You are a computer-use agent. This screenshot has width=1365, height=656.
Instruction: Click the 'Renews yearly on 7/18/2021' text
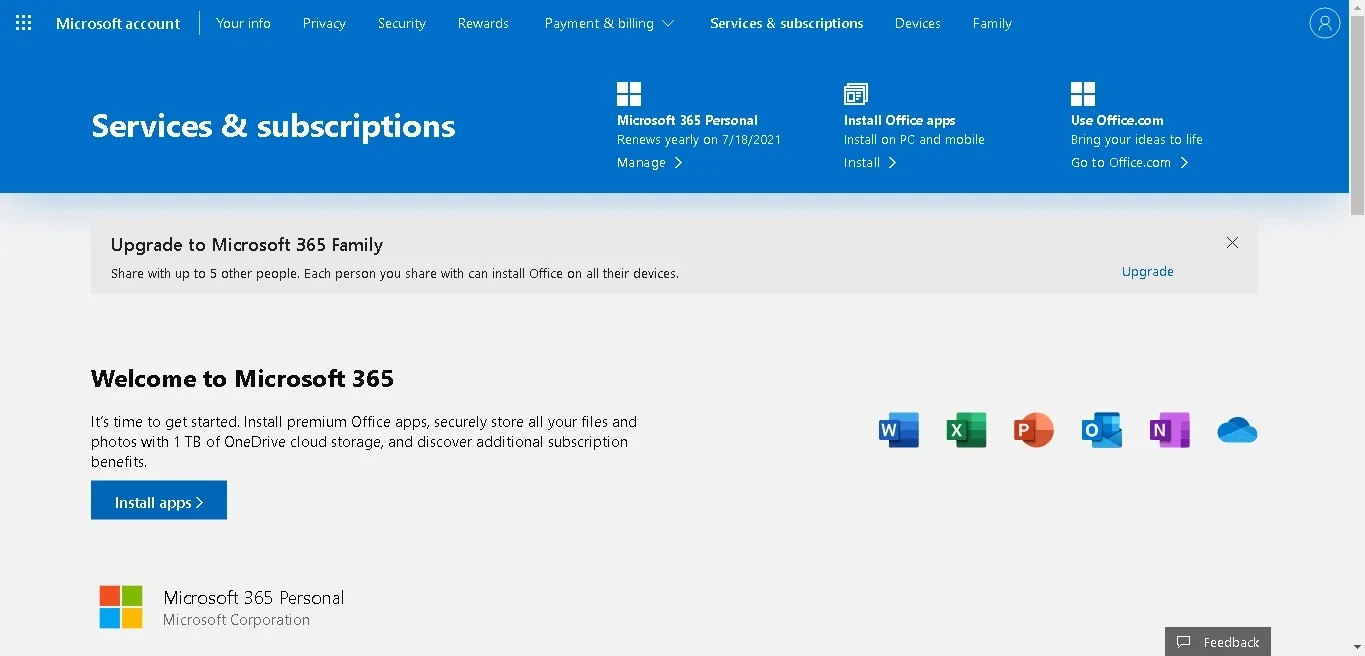tap(699, 140)
